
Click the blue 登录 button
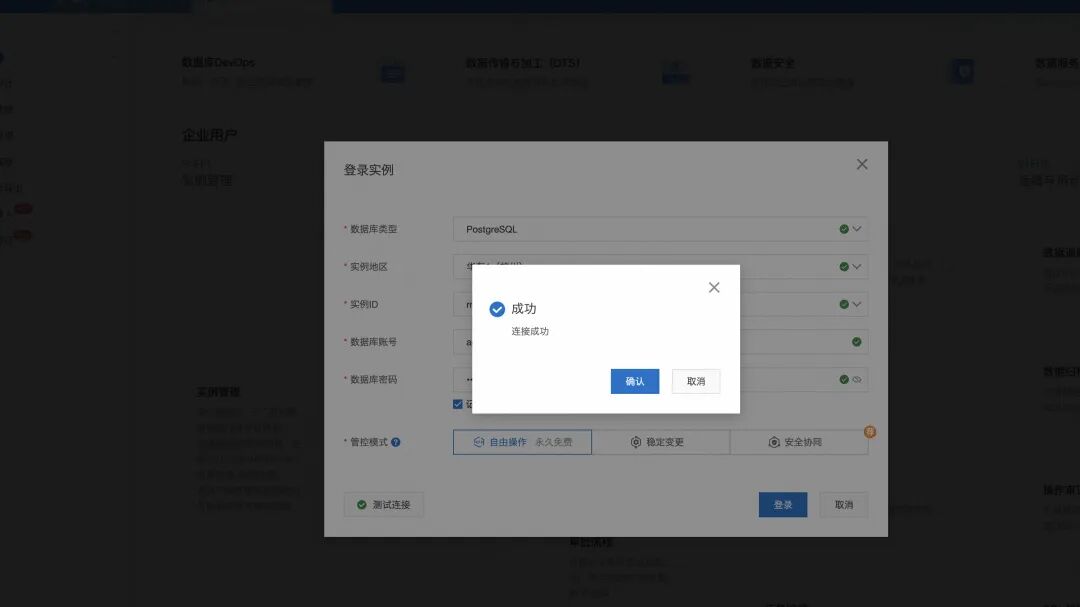click(x=782, y=505)
